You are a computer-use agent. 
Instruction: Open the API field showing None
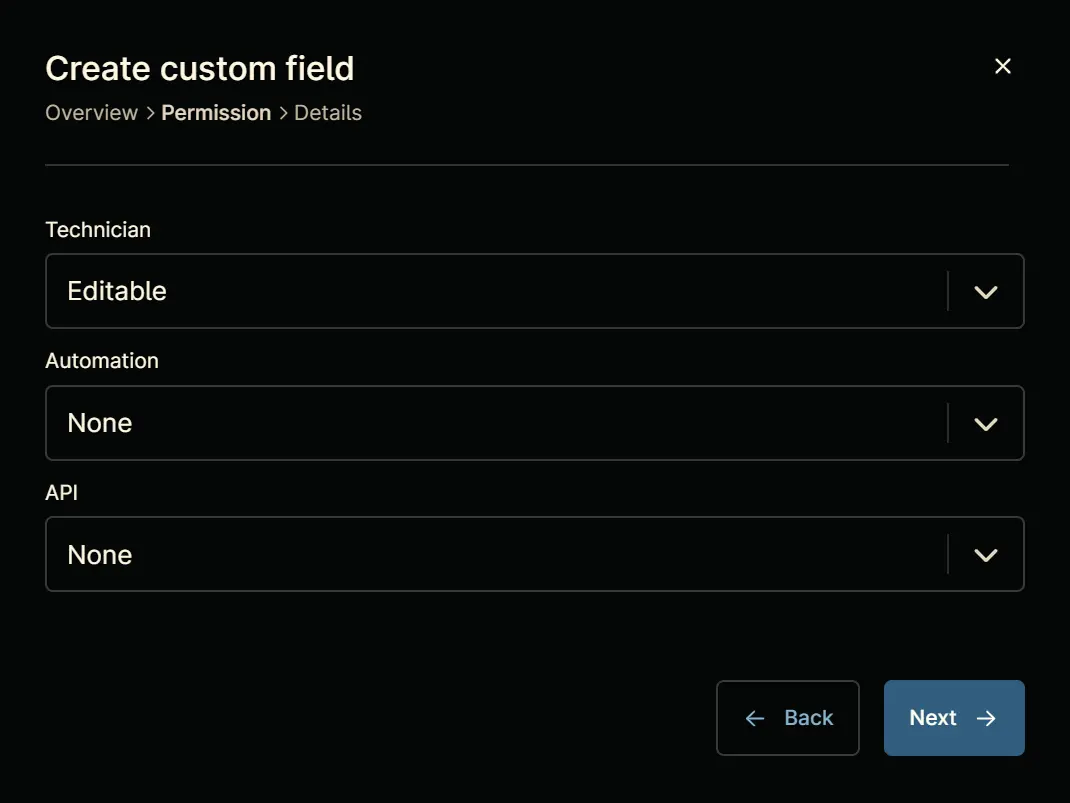pyautogui.click(x=534, y=554)
